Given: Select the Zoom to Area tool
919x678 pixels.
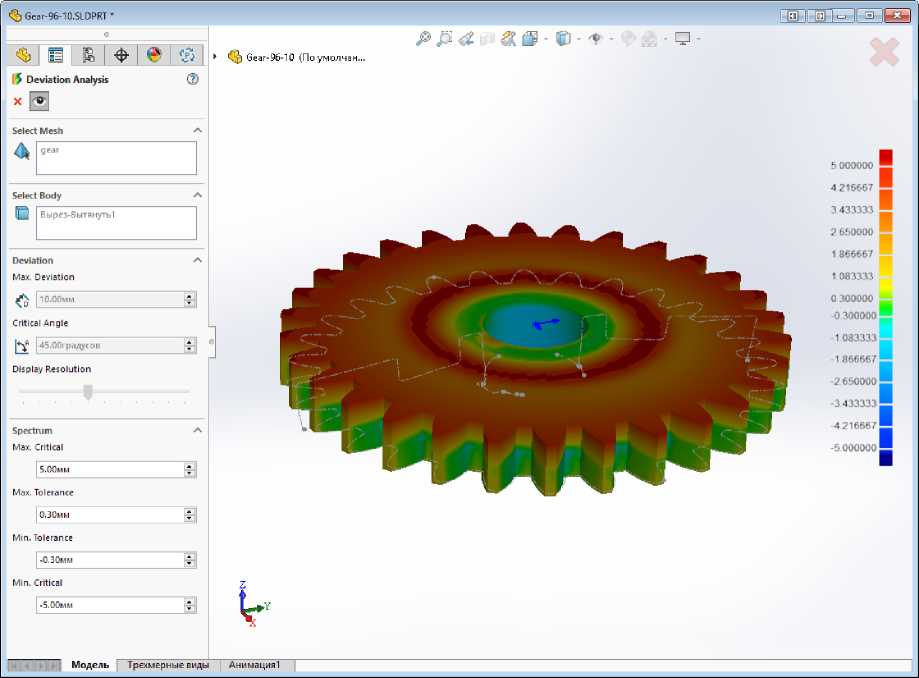Looking at the screenshot, I should pyautogui.click(x=445, y=39).
